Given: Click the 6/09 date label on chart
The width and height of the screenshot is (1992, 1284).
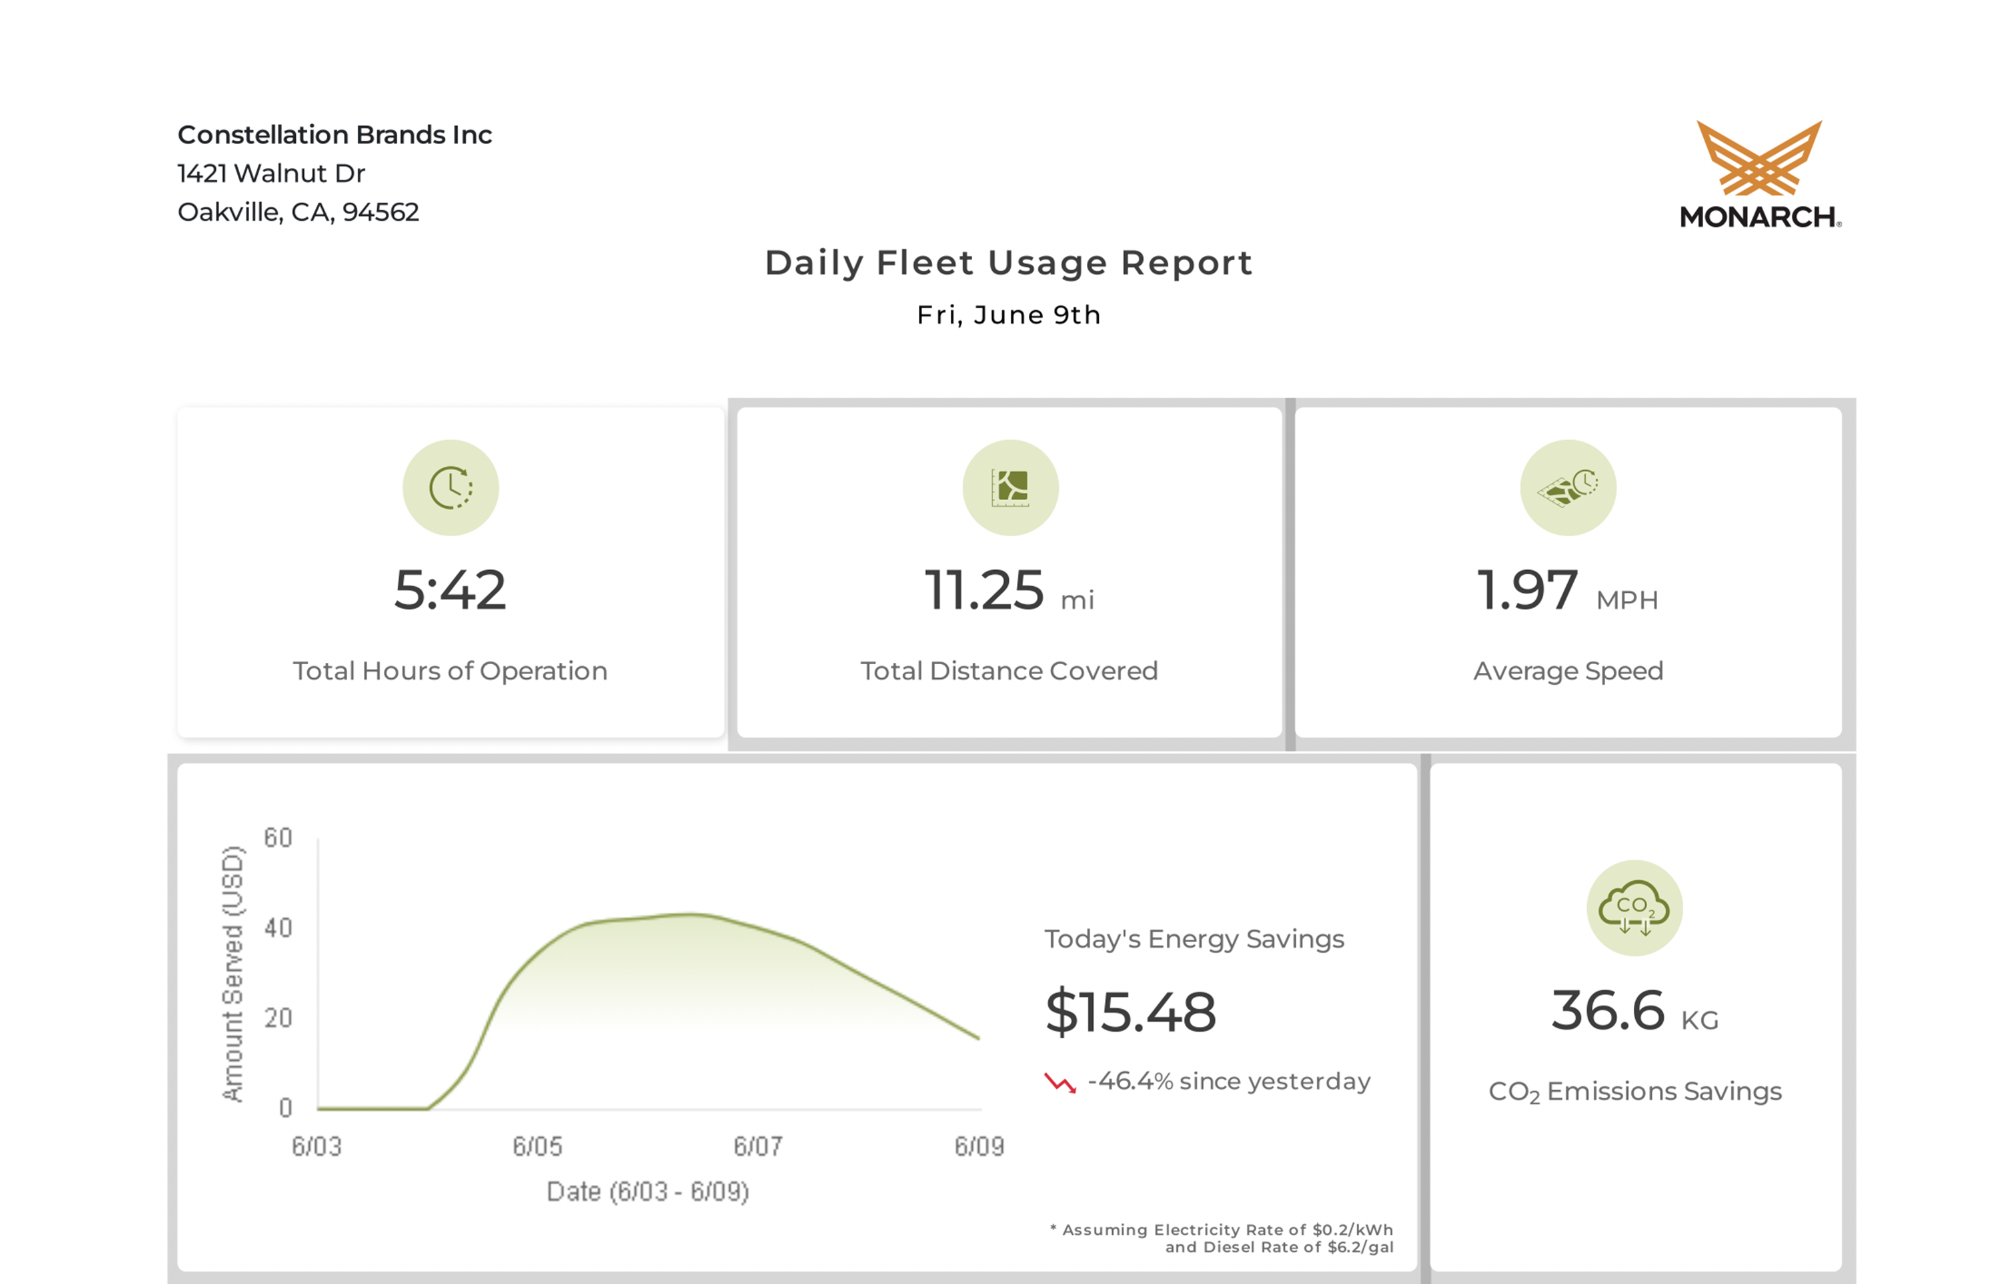Looking at the screenshot, I should pyautogui.click(x=979, y=1146).
